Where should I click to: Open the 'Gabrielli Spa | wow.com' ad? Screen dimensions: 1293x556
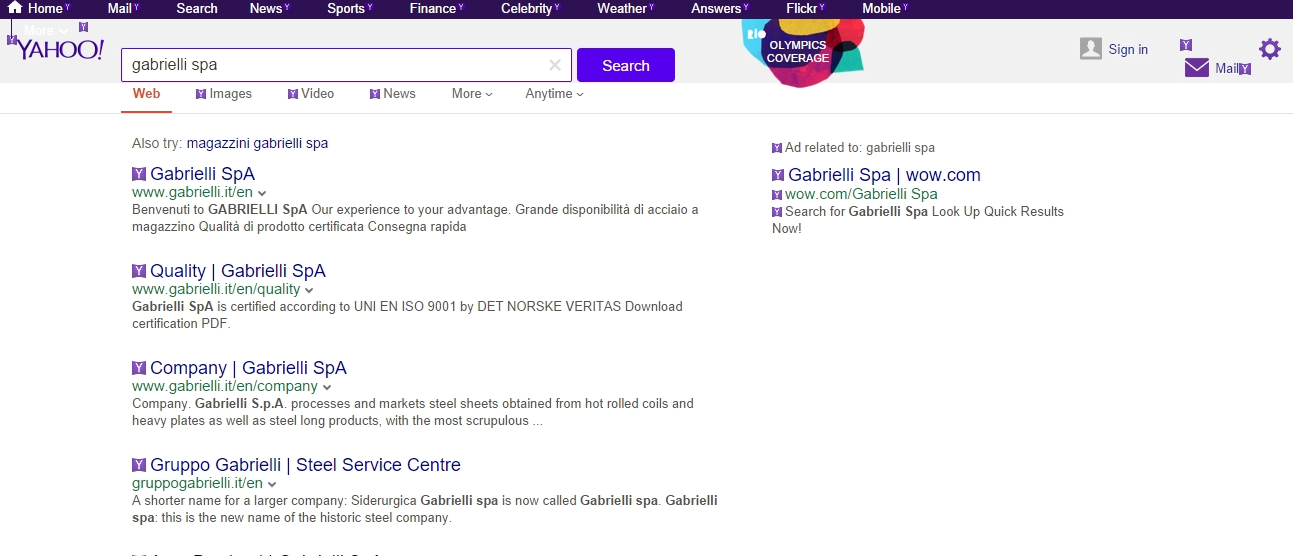coord(884,175)
